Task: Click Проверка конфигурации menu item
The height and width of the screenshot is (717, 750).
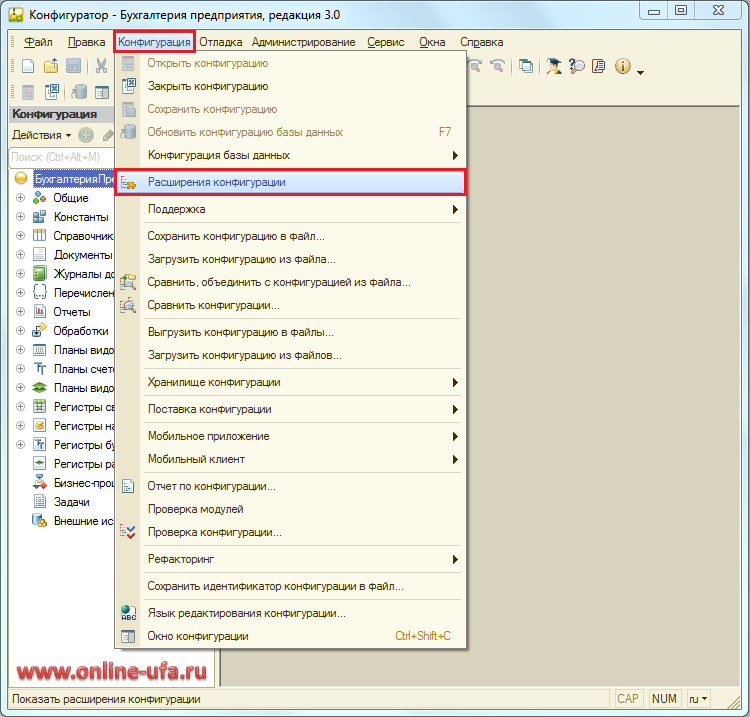Action: pos(214,532)
